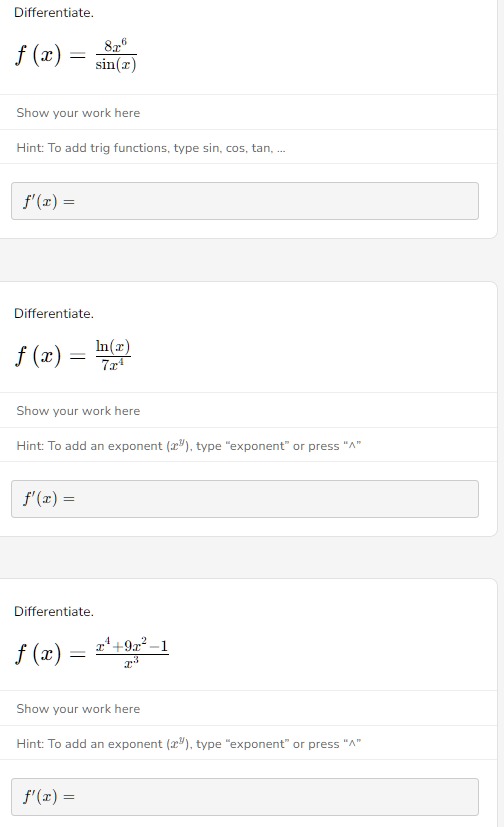Expand "Show your work here" for the polynomial quotient problem
Viewport: 504px width, 827px height.
pyautogui.click(x=78, y=709)
